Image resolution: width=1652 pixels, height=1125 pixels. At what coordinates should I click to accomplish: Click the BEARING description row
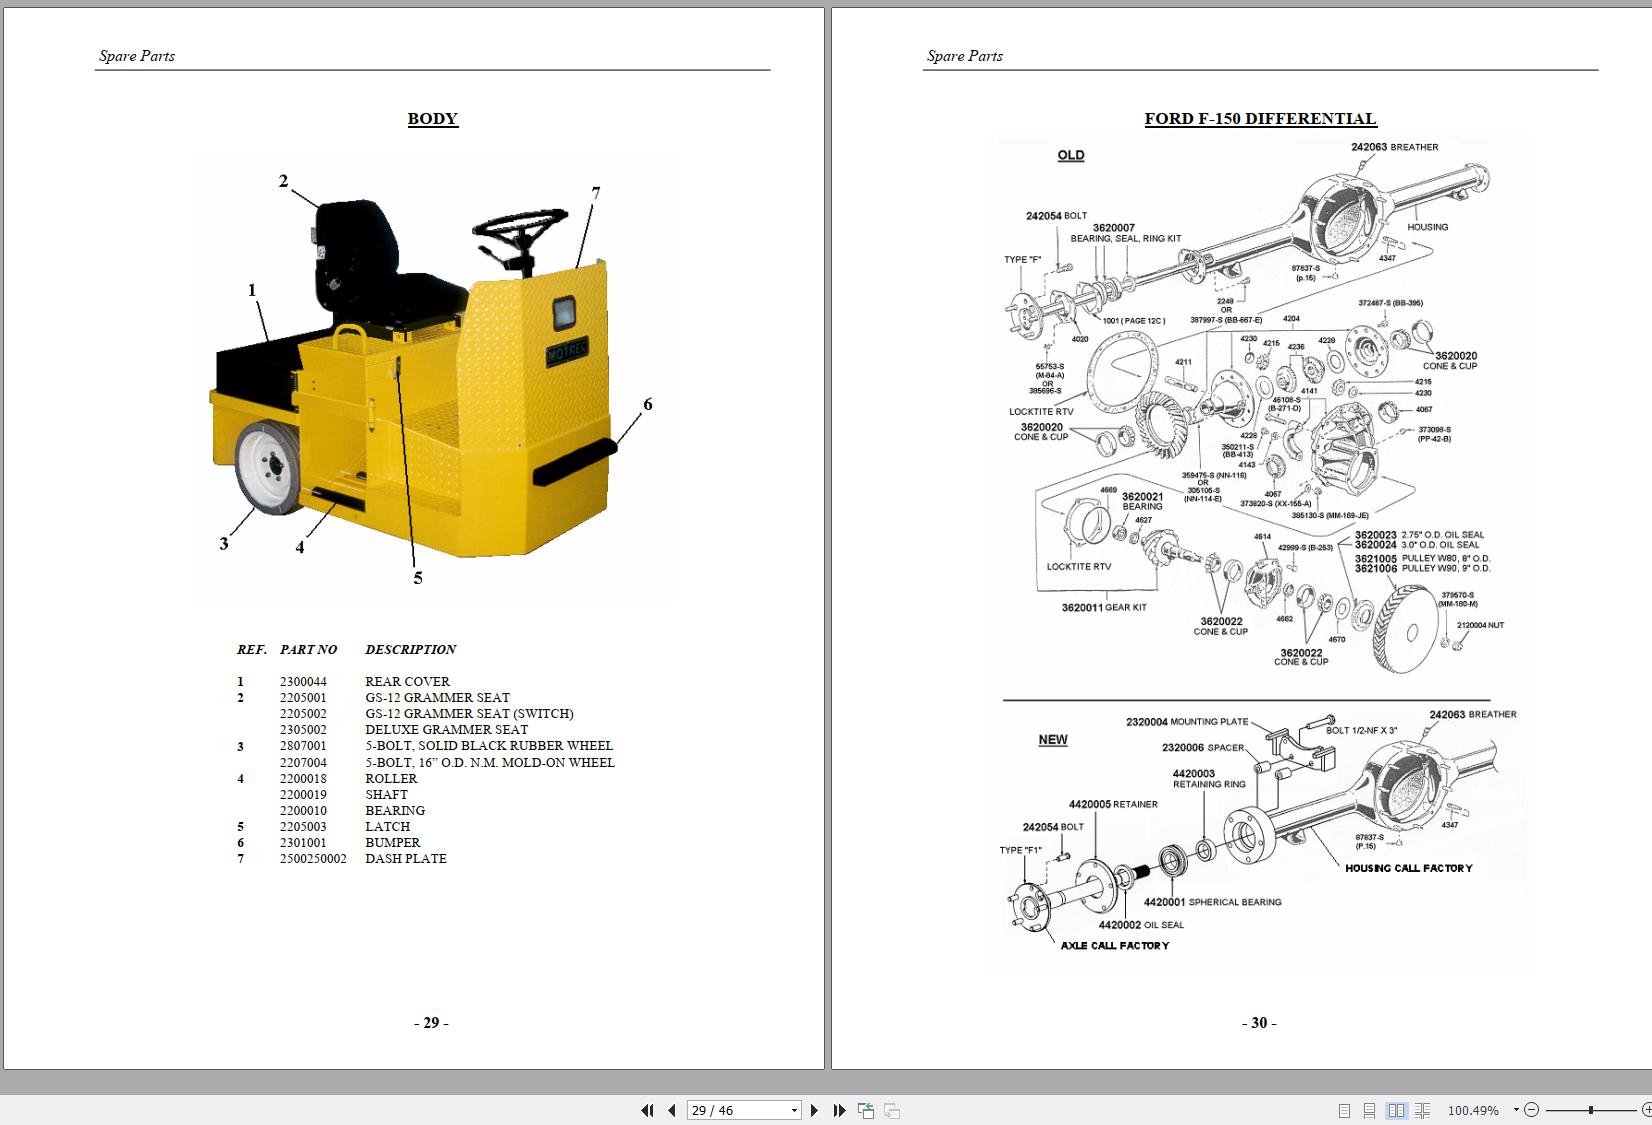pos(395,810)
